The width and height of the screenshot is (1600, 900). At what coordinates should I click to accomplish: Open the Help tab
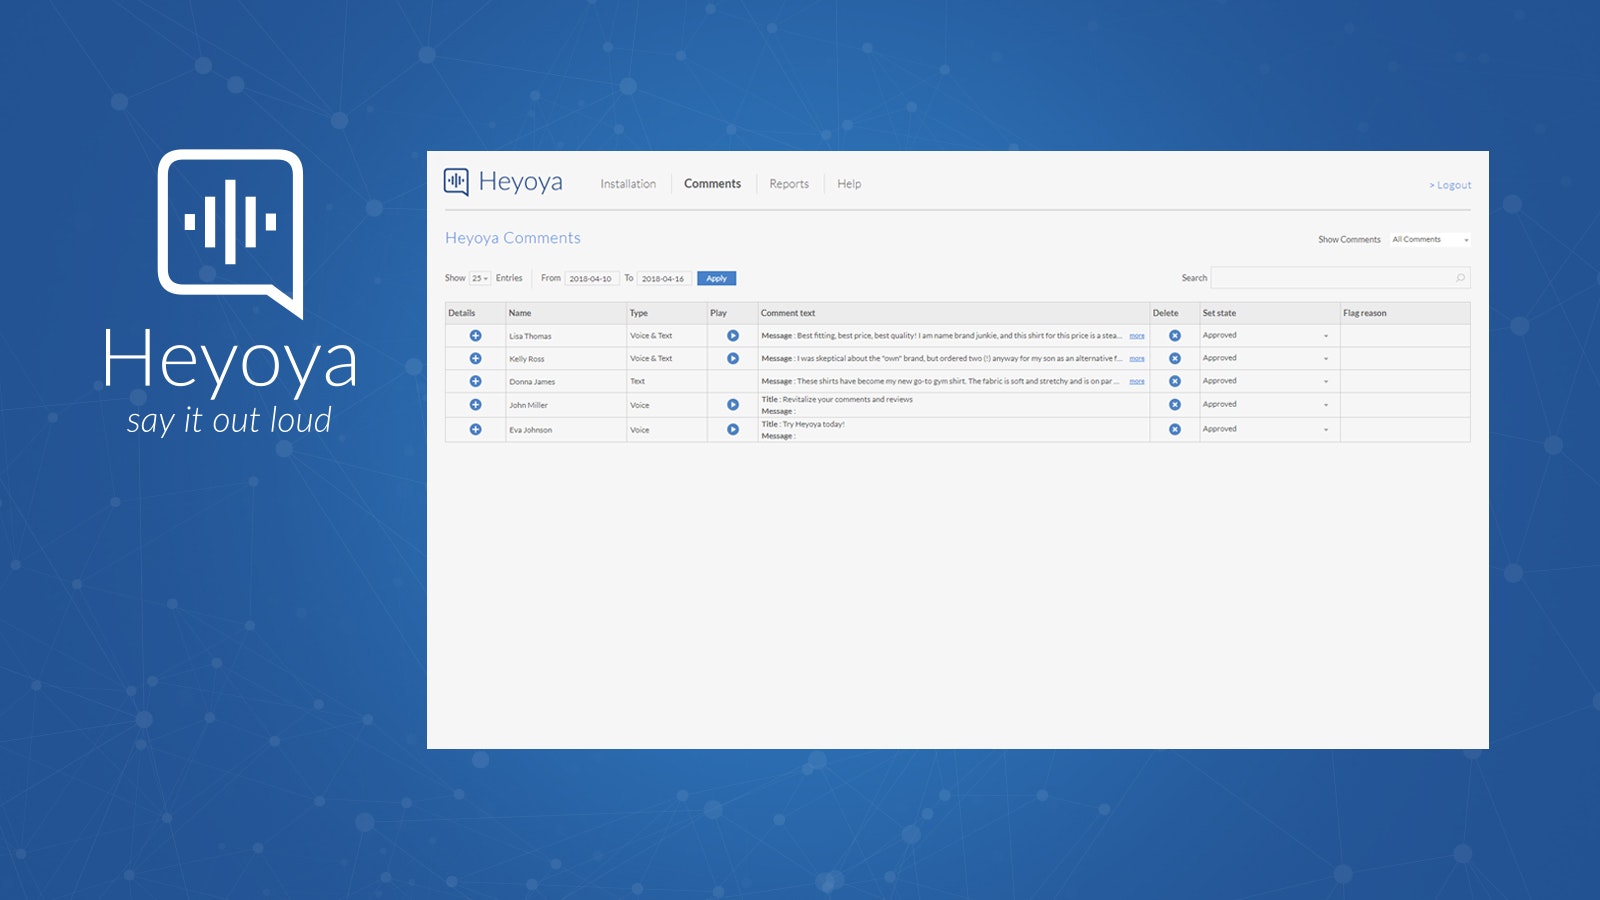(849, 184)
